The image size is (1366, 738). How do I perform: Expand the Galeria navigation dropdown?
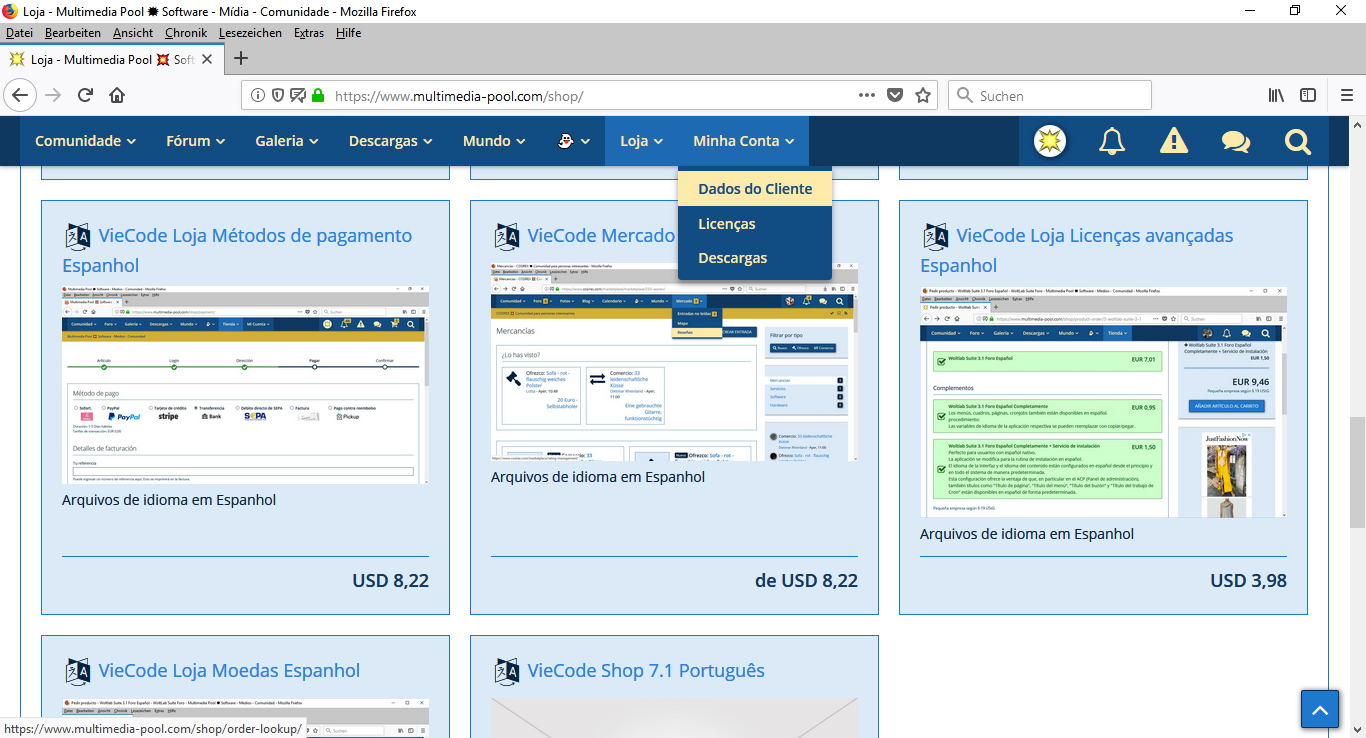coord(286,141)
